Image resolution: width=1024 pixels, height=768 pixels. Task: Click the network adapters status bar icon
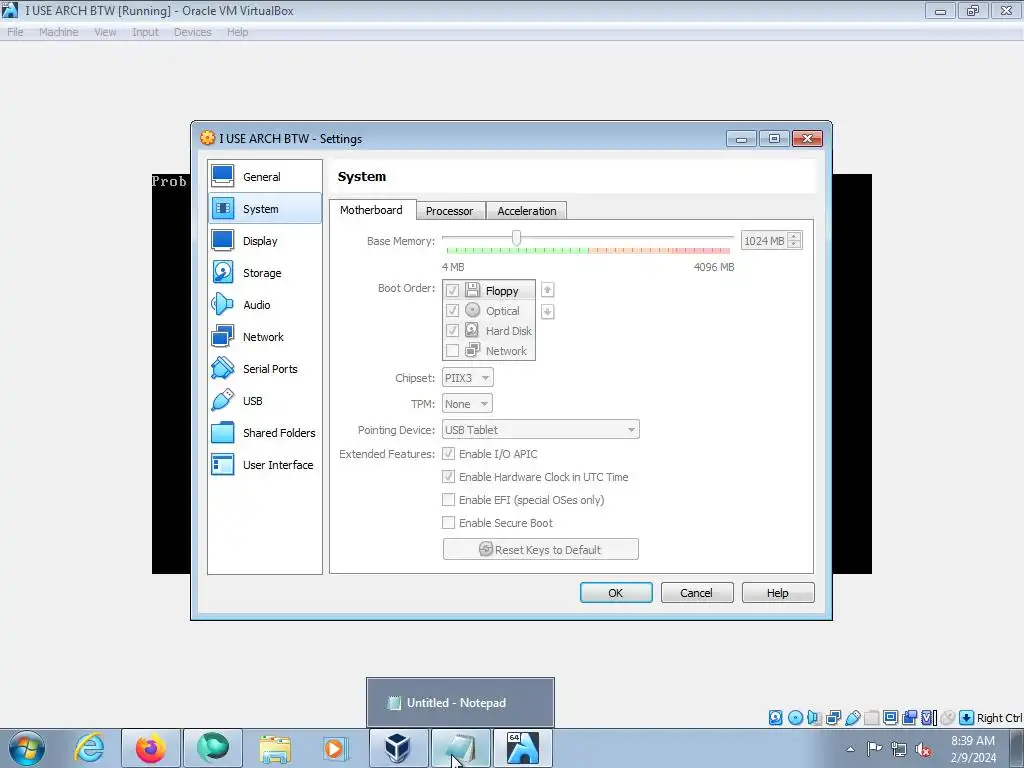pyautogui.click(x=833, y=718)
